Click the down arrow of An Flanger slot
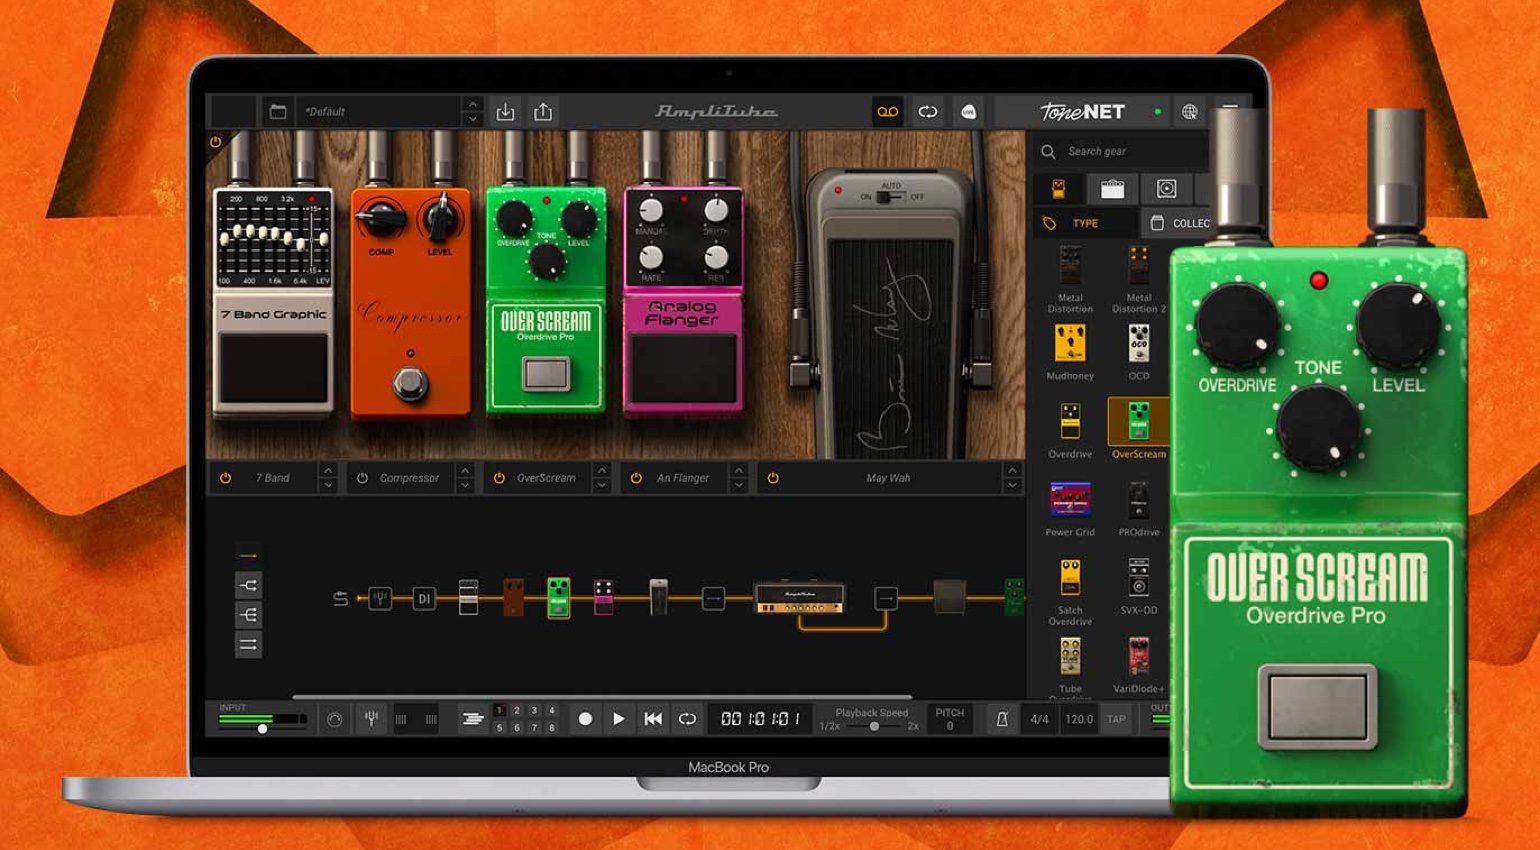This screenshot has height=850, width=1540. [738, 486]
